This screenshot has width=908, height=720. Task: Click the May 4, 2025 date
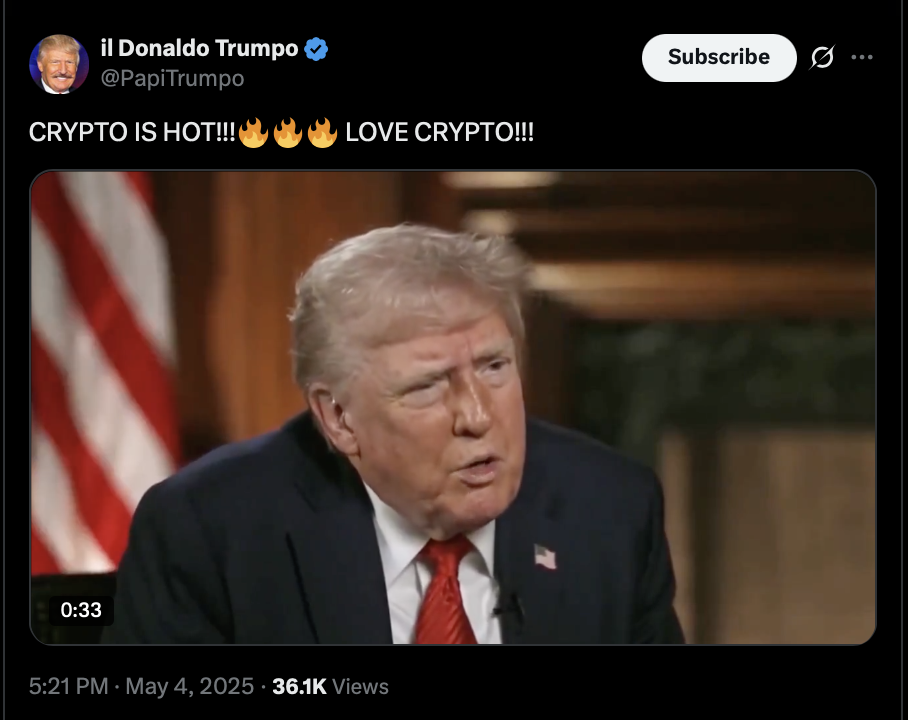(x=189, y=686)
